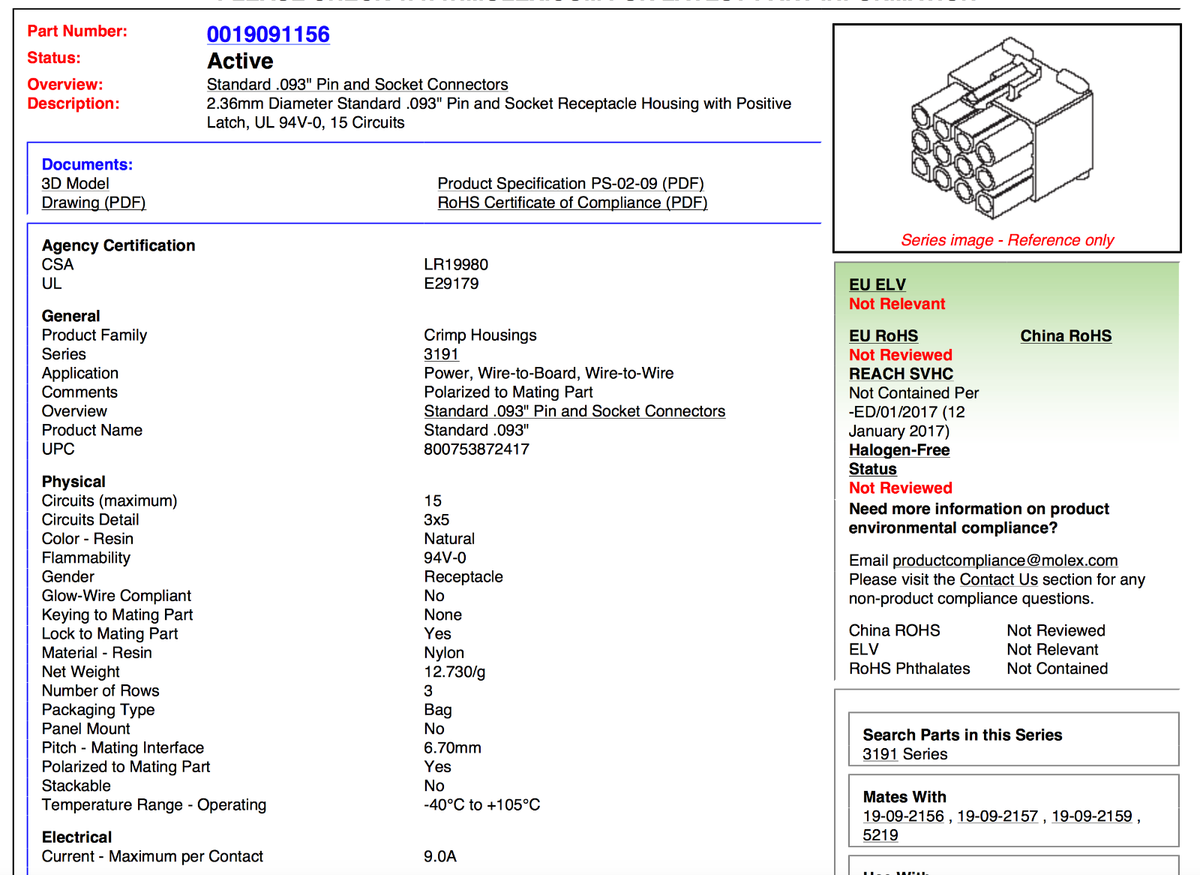The width and height of the screenshot is (1200, 875).
Task: Click the RoHS Phthalates value Not Contained
Action: pos(1057,669)
